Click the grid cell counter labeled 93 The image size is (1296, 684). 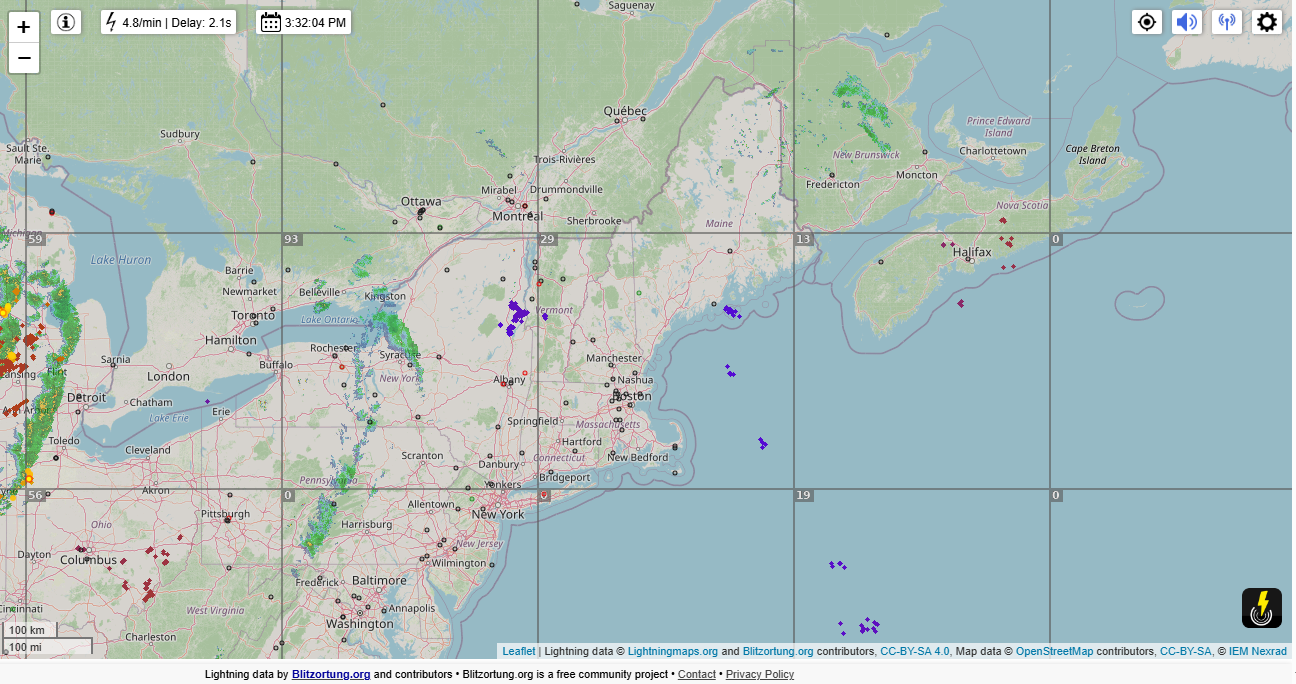(292, 239)
